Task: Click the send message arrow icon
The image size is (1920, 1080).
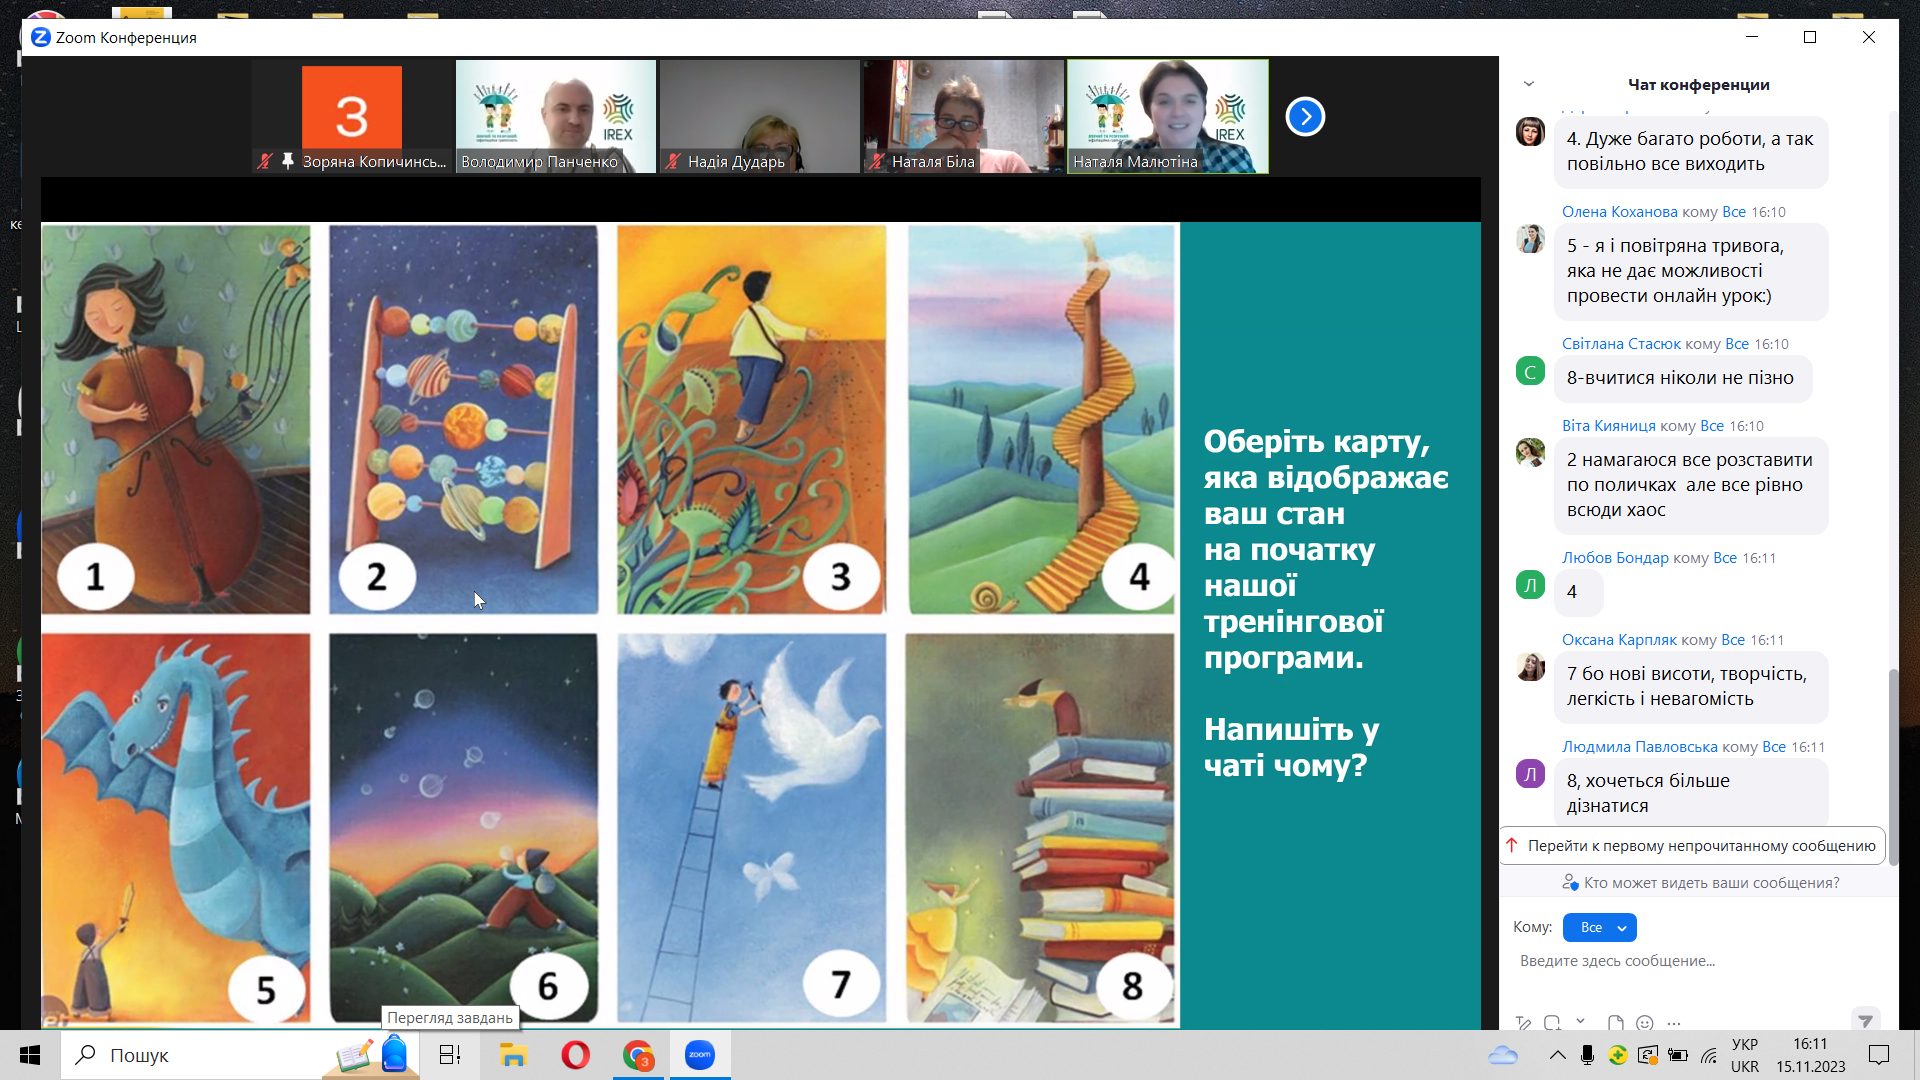Action: [1865, 1021]
